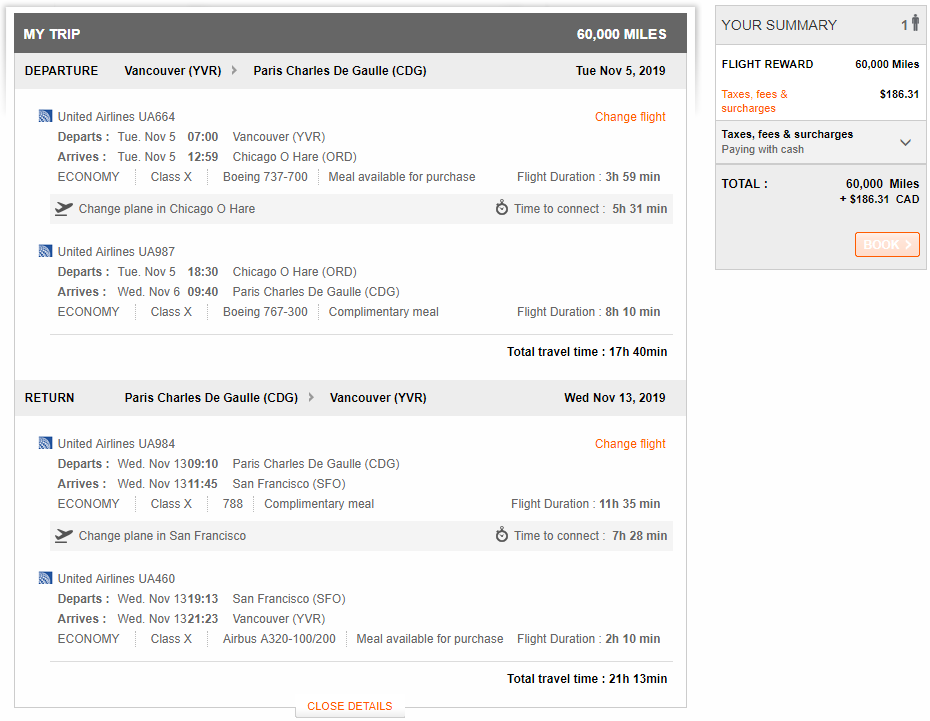The height and width of the screenshot is (721, 930).
Task: Click the stopwatch icon next to 5h 31 min
Action: click(x=502, y=208)
